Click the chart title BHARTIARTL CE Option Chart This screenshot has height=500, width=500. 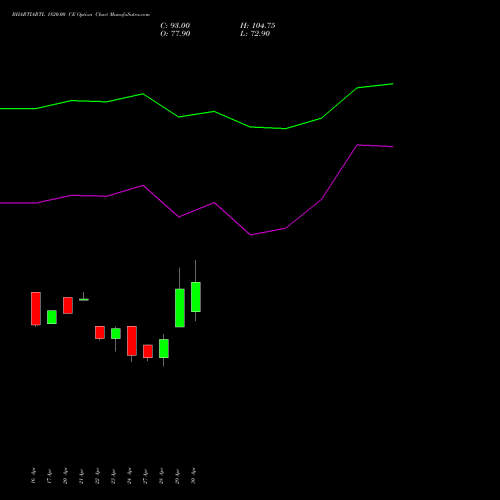point(81,15)
